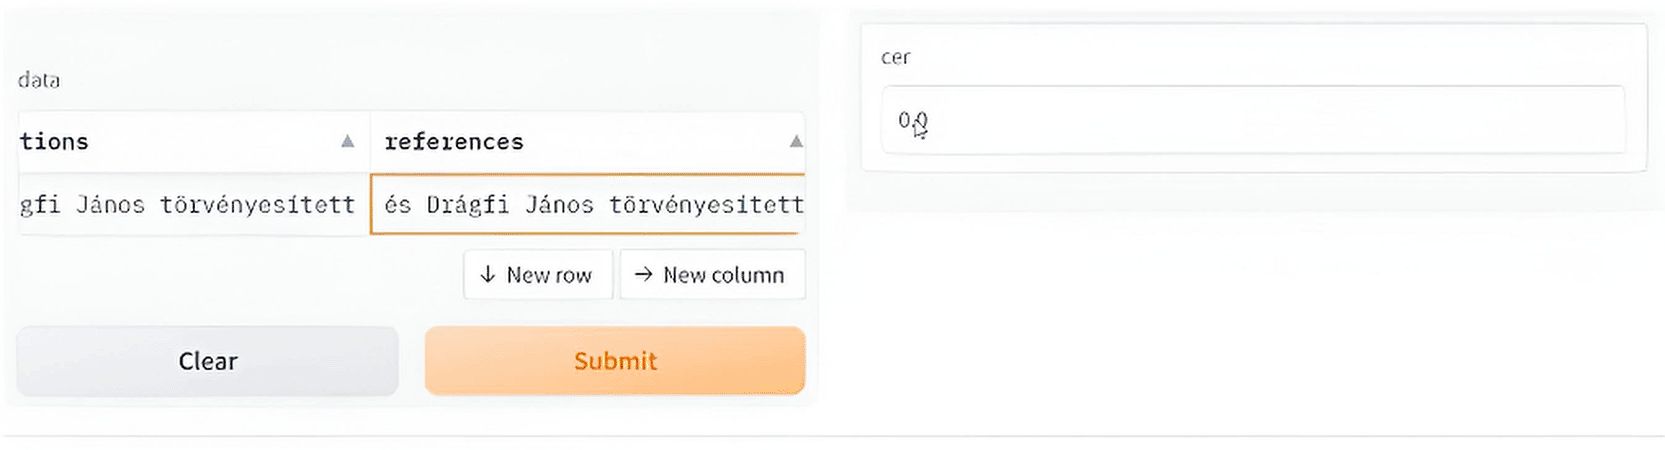Click the references column header label
The image size is (1665, 450).
point(454,142)
